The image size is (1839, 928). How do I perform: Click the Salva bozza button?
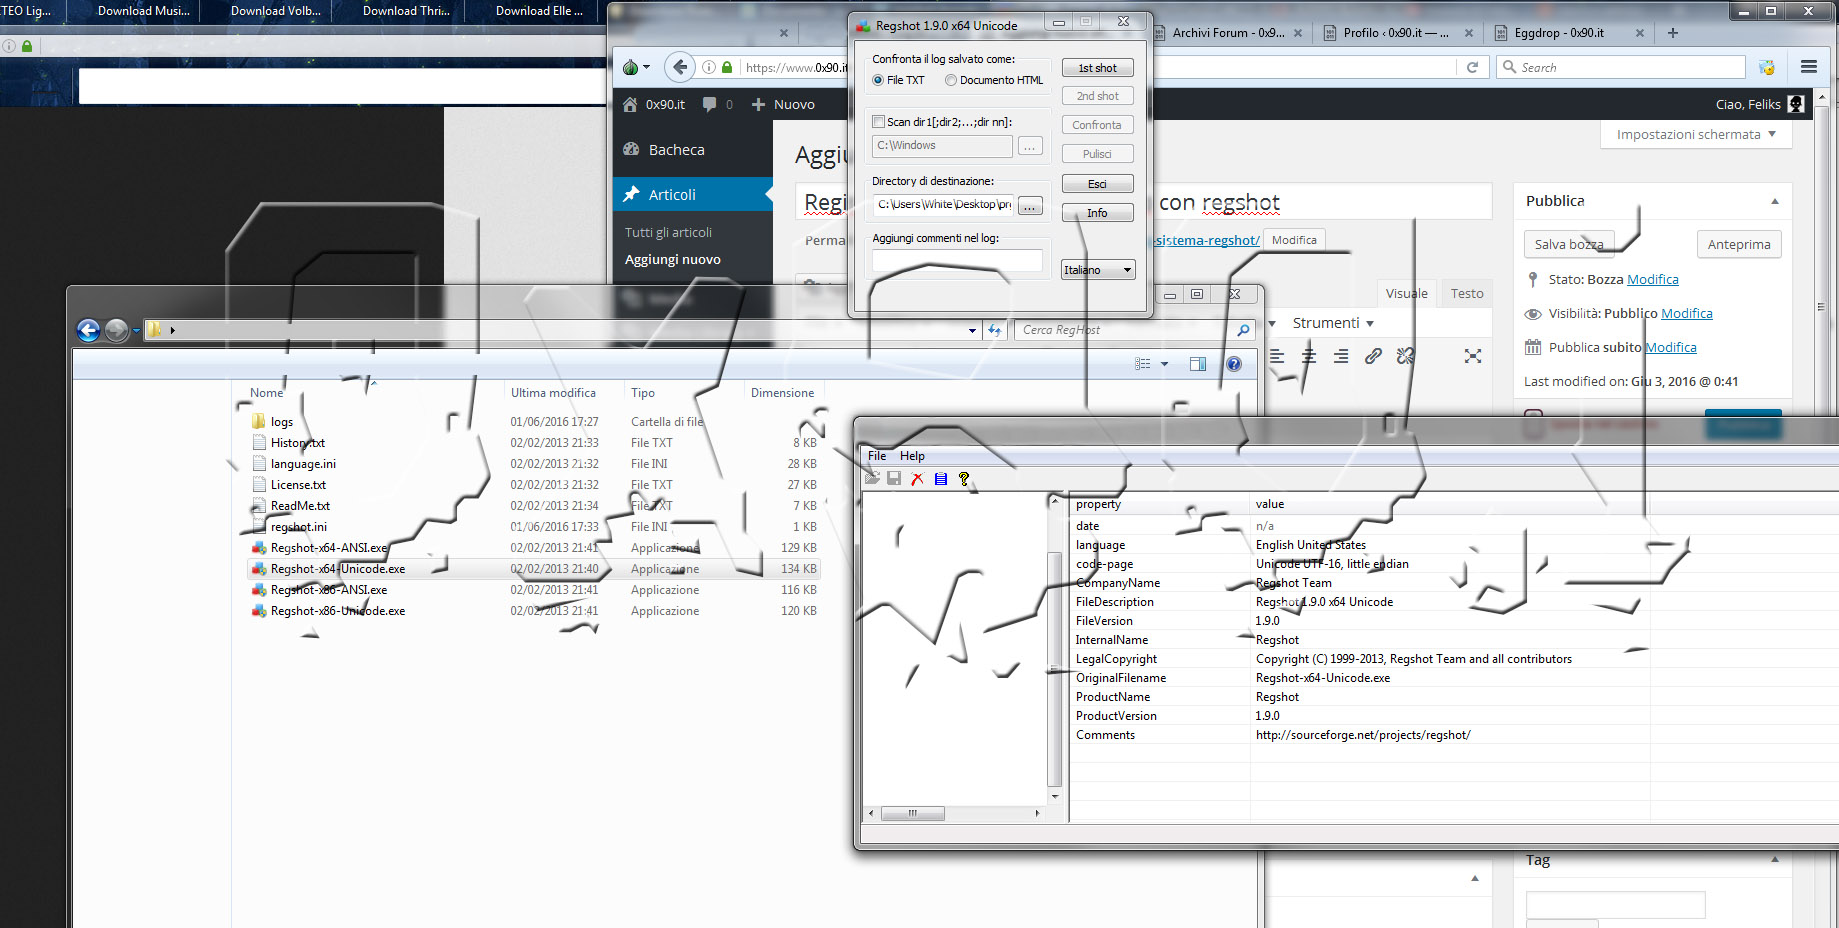coord(1569,244)
